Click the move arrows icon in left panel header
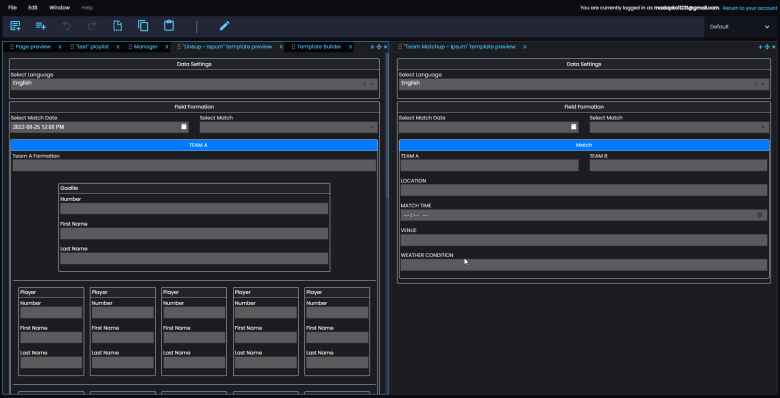Viewport: 780px width, 398px height. (x=379, y=47)
